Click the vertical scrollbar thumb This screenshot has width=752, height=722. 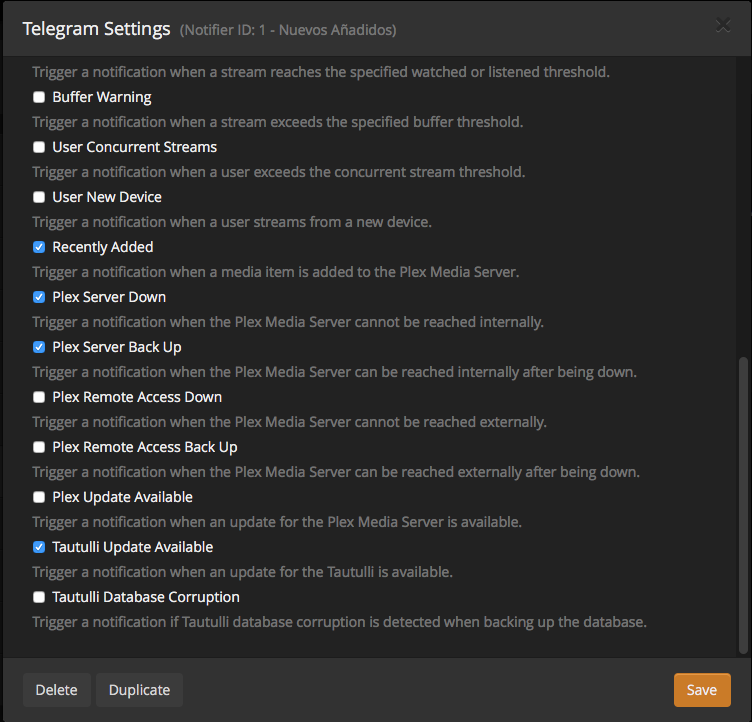[741, 500]
